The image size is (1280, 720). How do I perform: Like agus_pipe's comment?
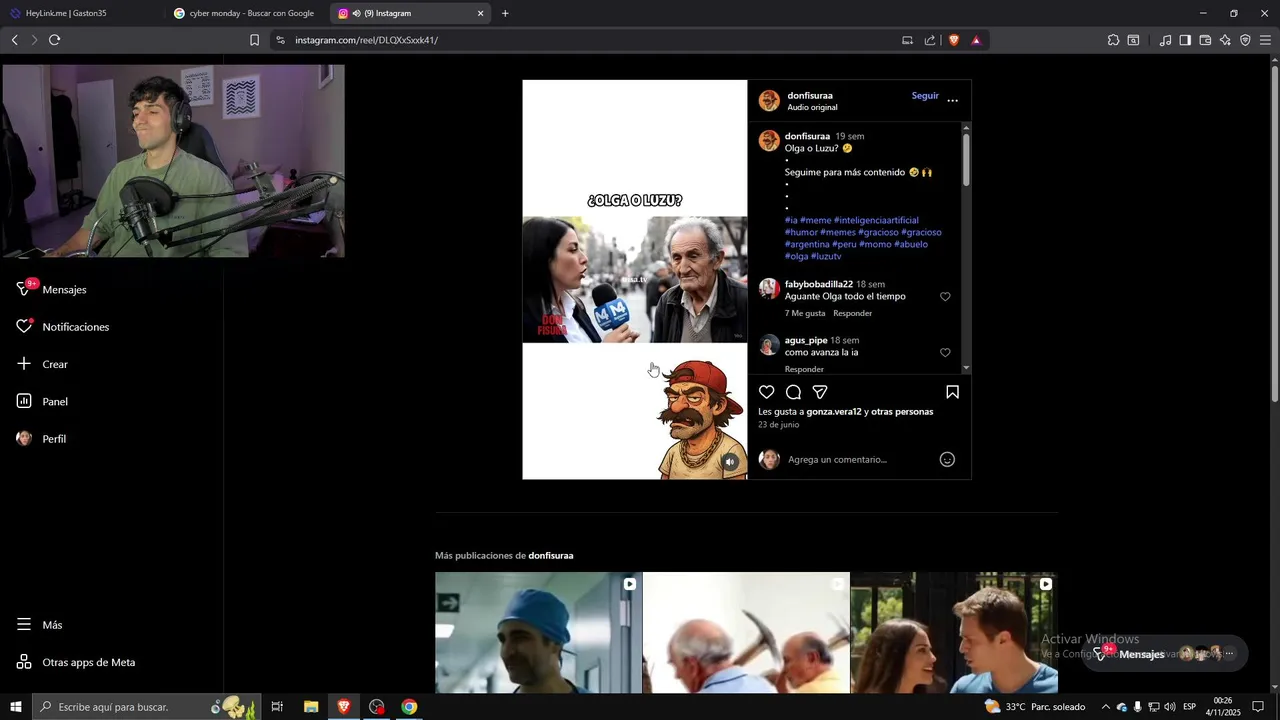pyautogui.click(x=945, y=353)
